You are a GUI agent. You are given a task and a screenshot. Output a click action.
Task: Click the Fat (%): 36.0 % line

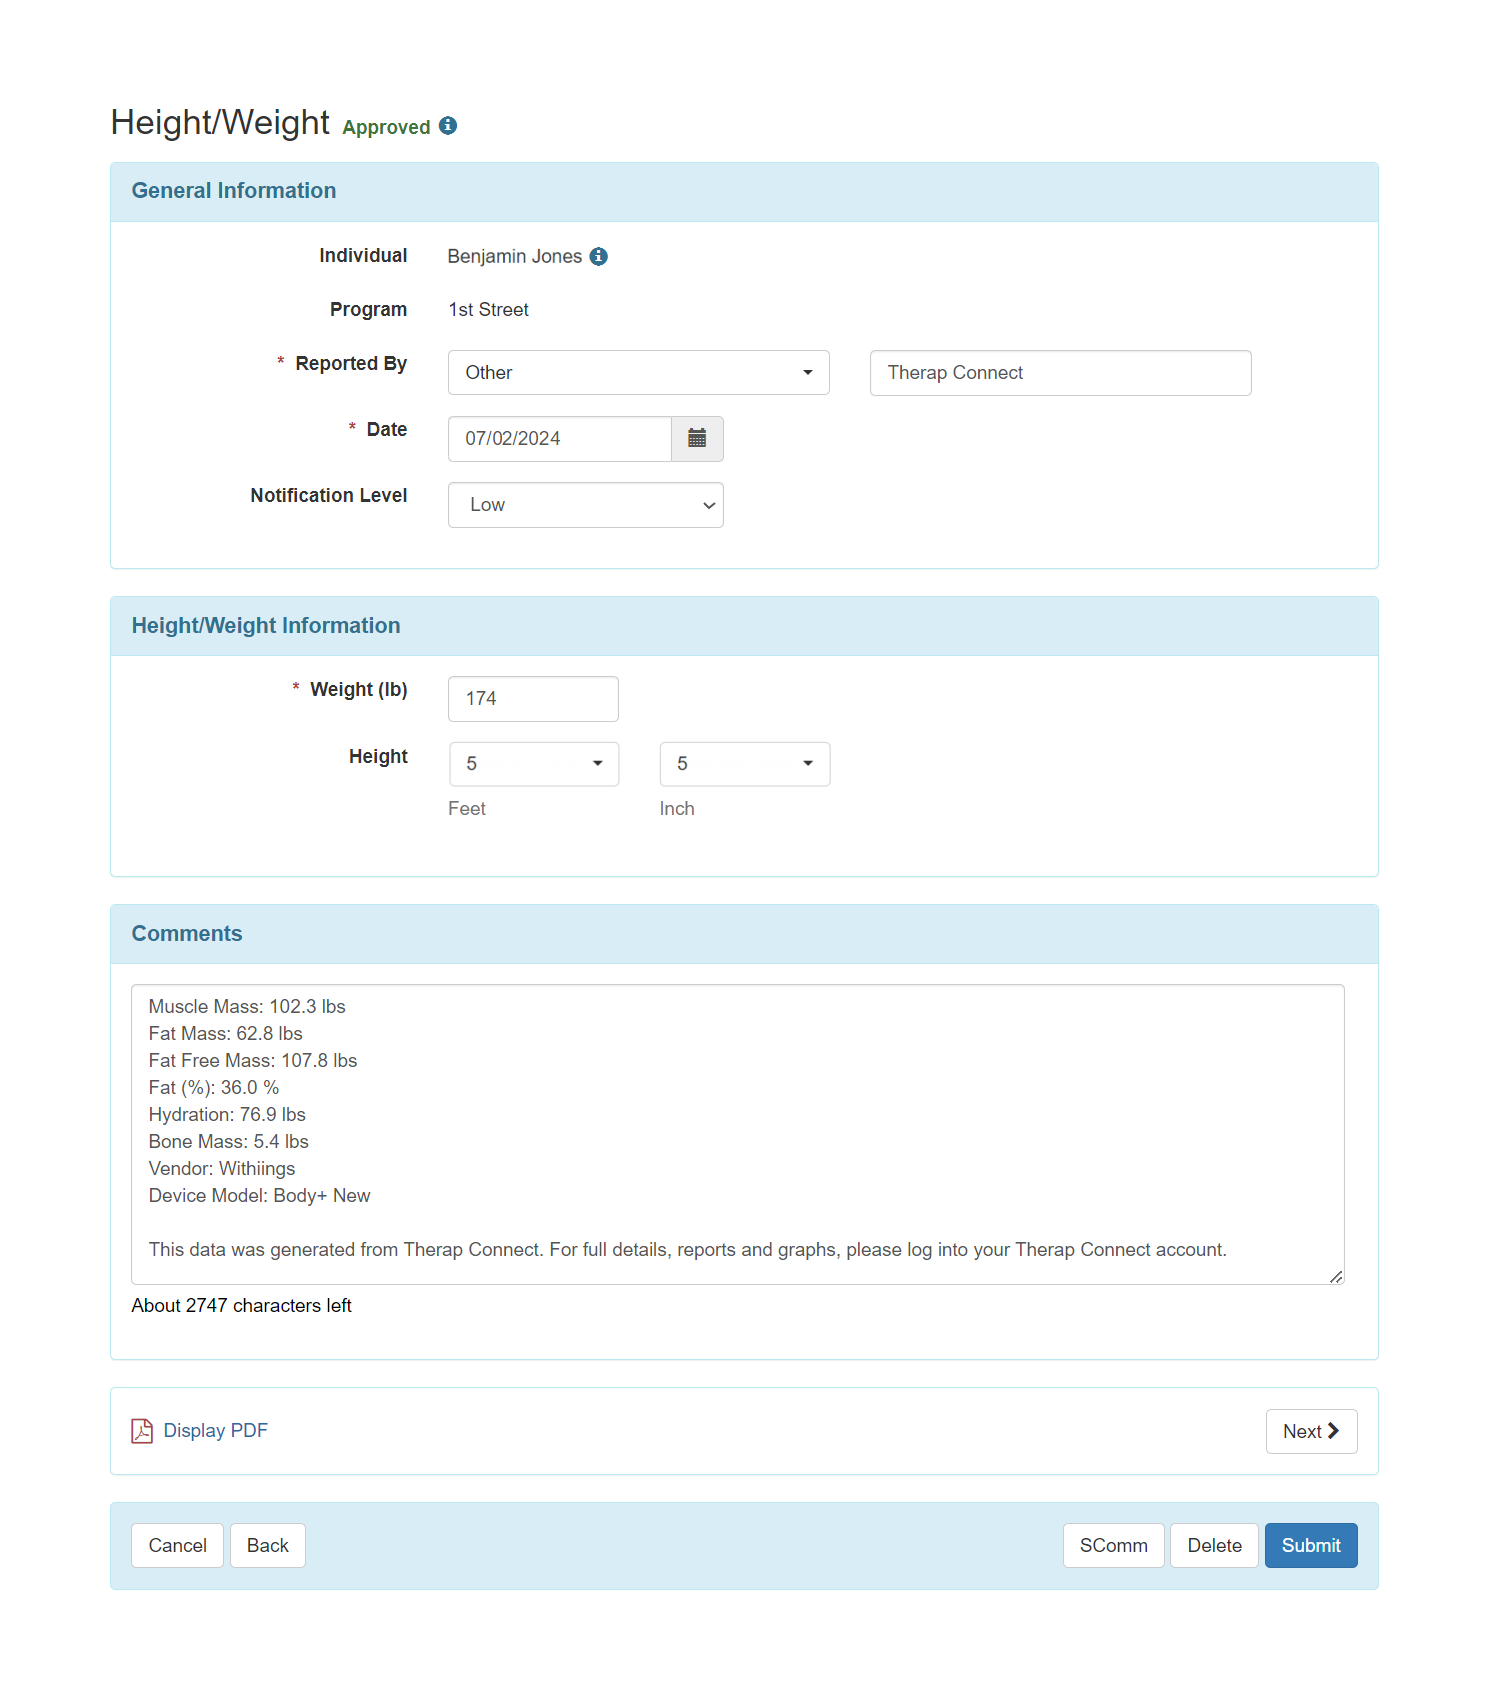214,1088
